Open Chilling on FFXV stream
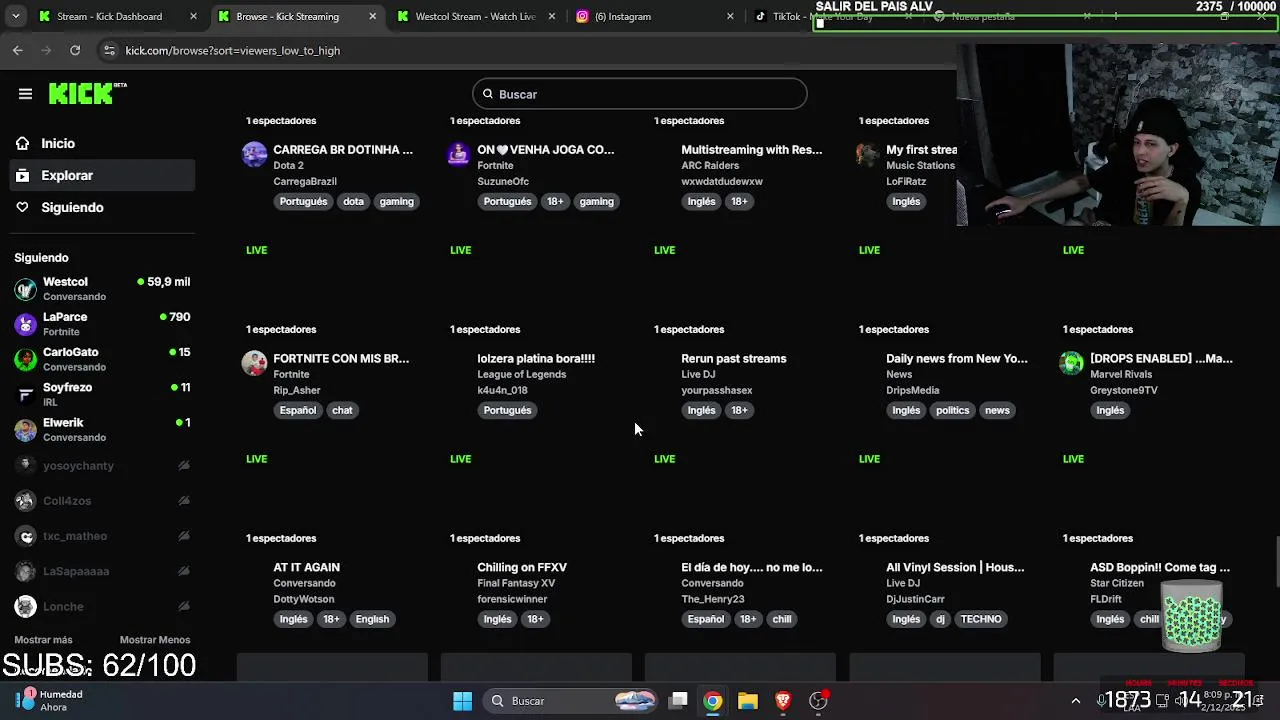 (x=522, y=567)
